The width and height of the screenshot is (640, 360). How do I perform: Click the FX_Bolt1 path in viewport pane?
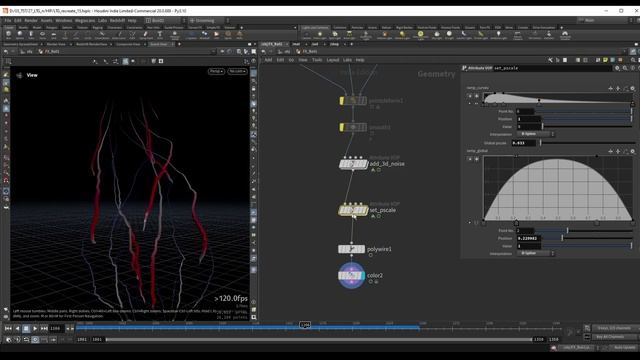tap(52, 52)
